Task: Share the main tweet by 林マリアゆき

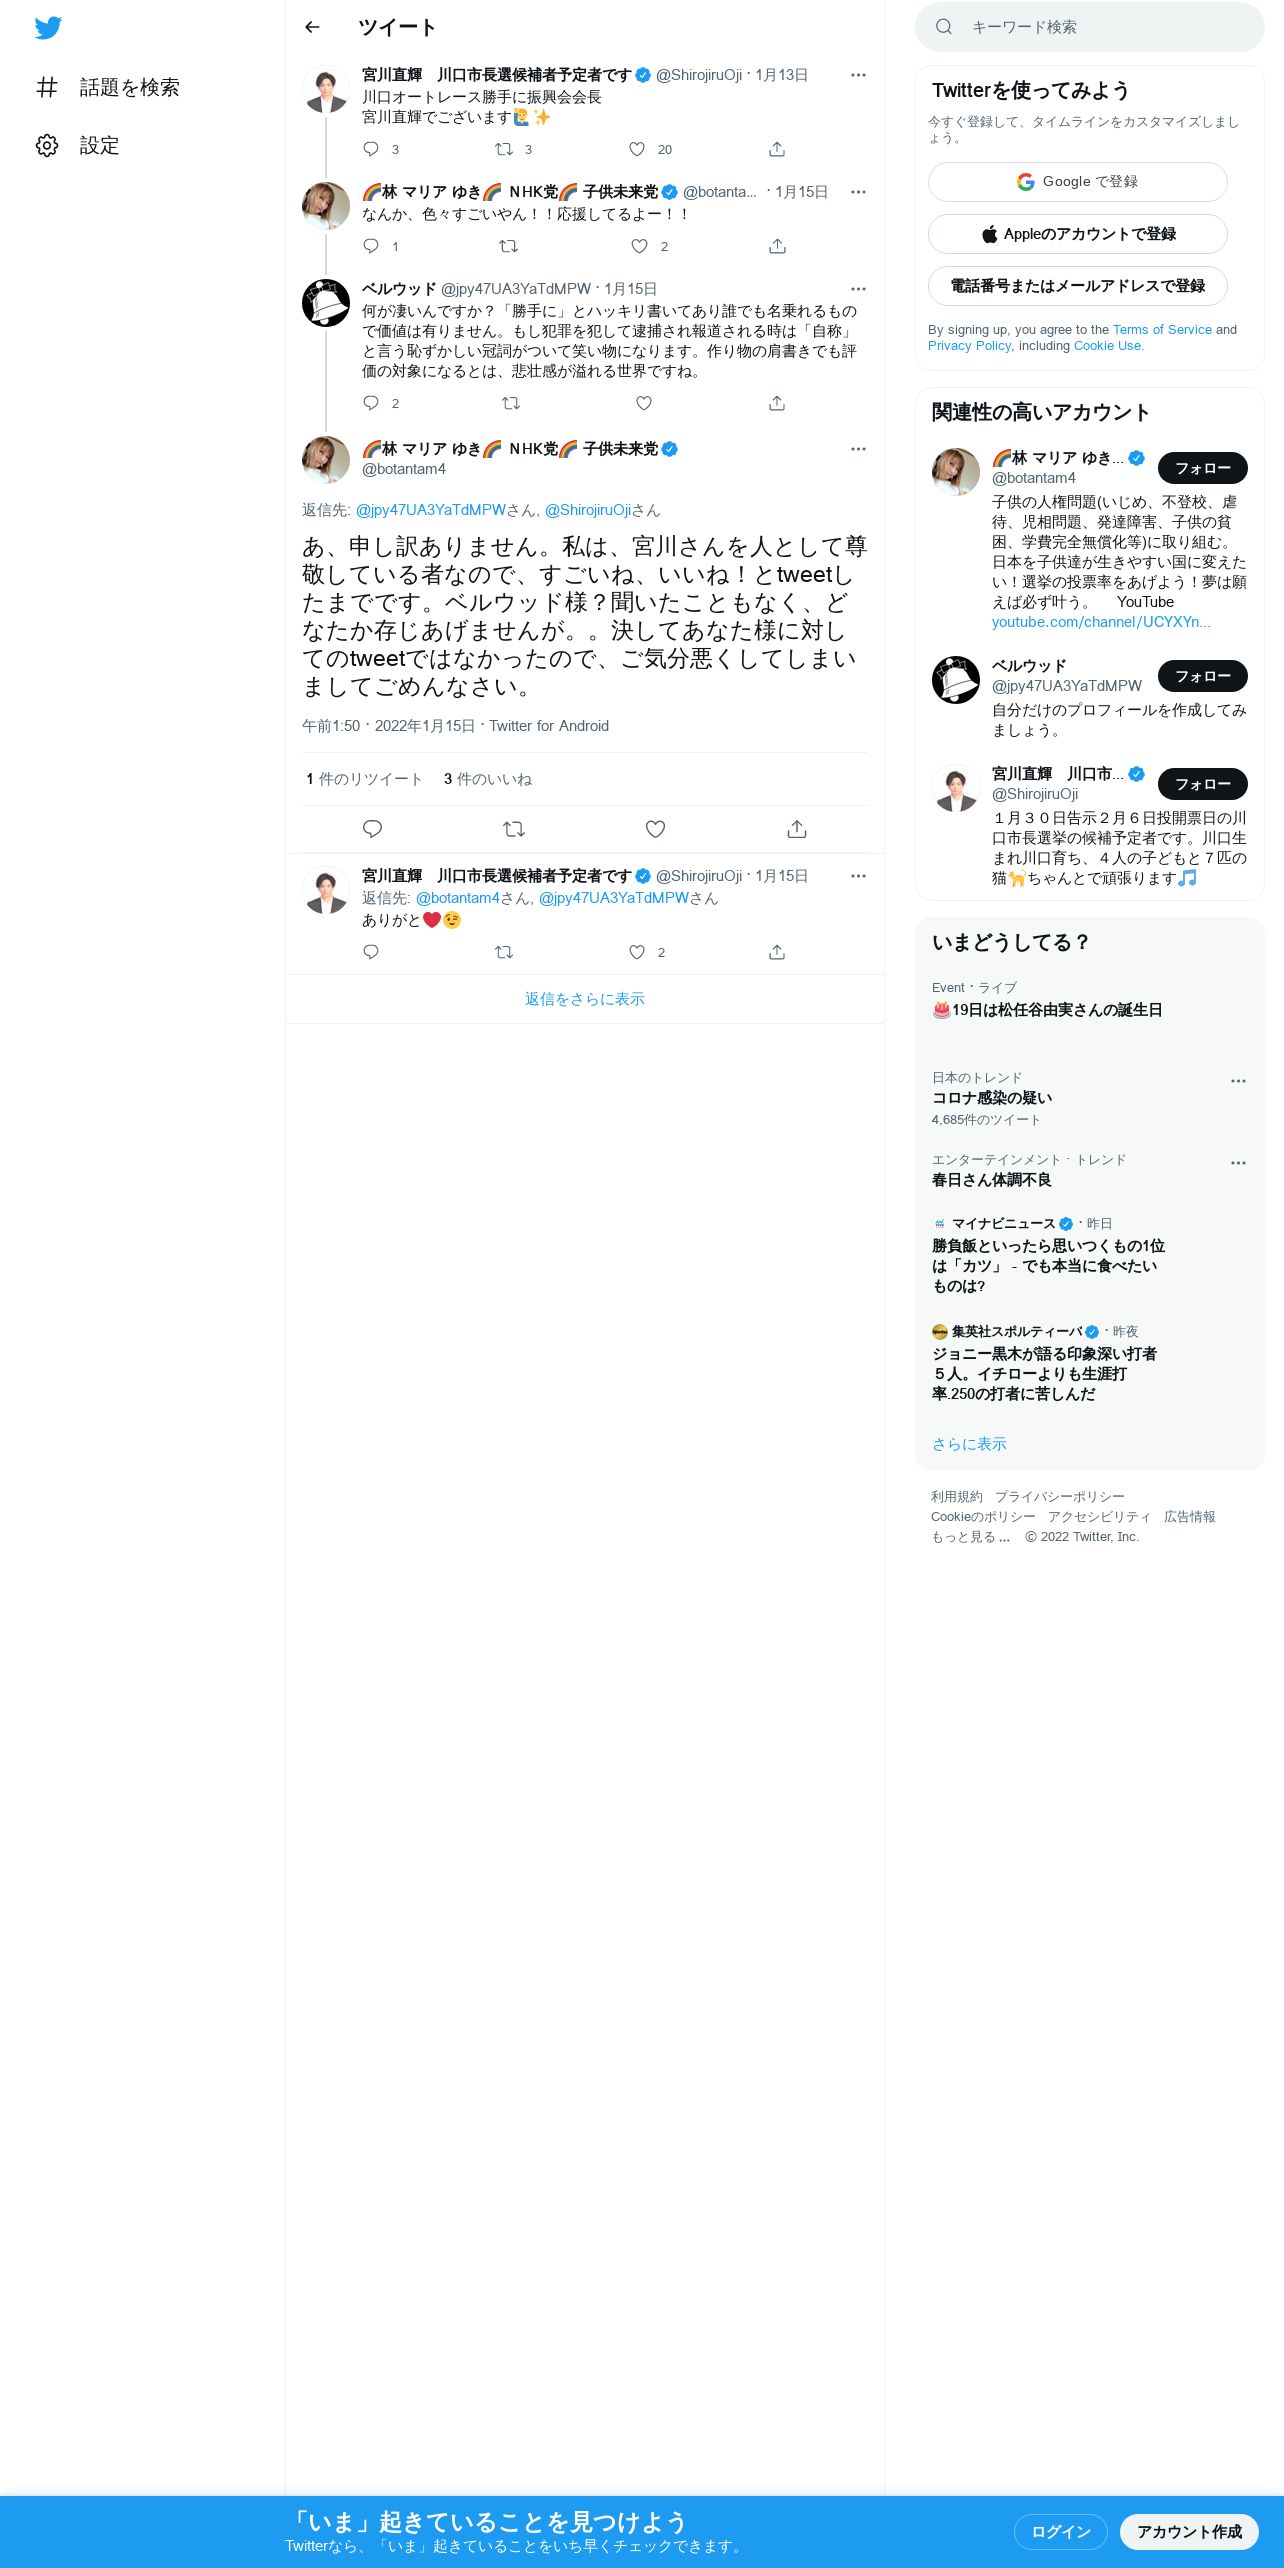Action: (x=796, y=829)
